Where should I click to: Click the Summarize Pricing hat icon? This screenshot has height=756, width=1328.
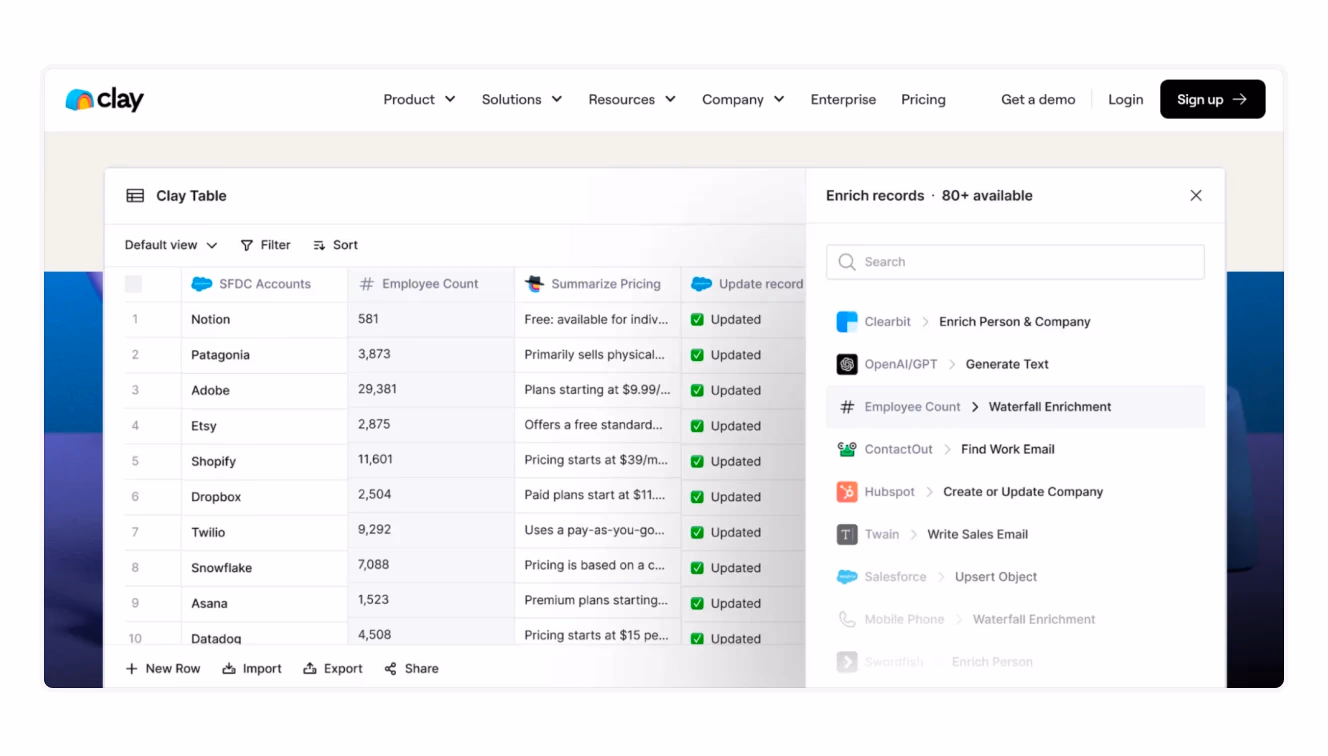[x=534, y=284]
